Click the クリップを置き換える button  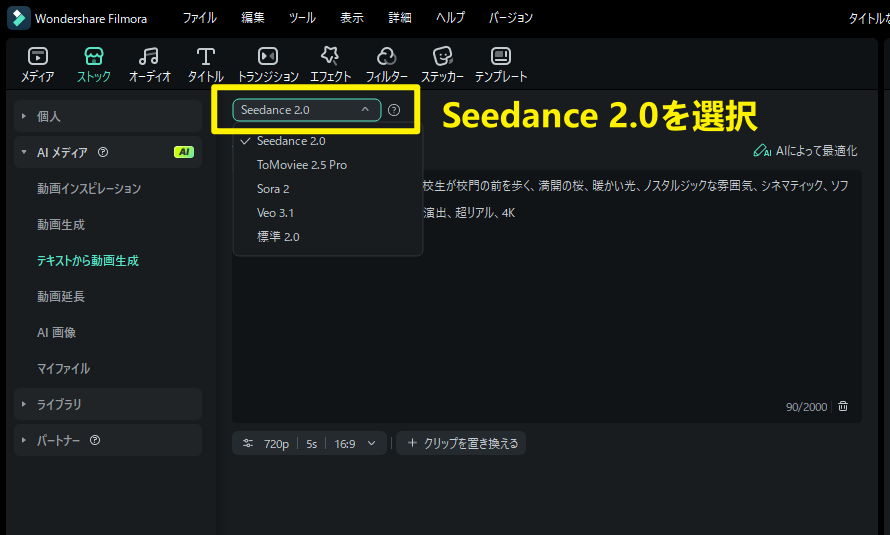click(x=461, y=444)
